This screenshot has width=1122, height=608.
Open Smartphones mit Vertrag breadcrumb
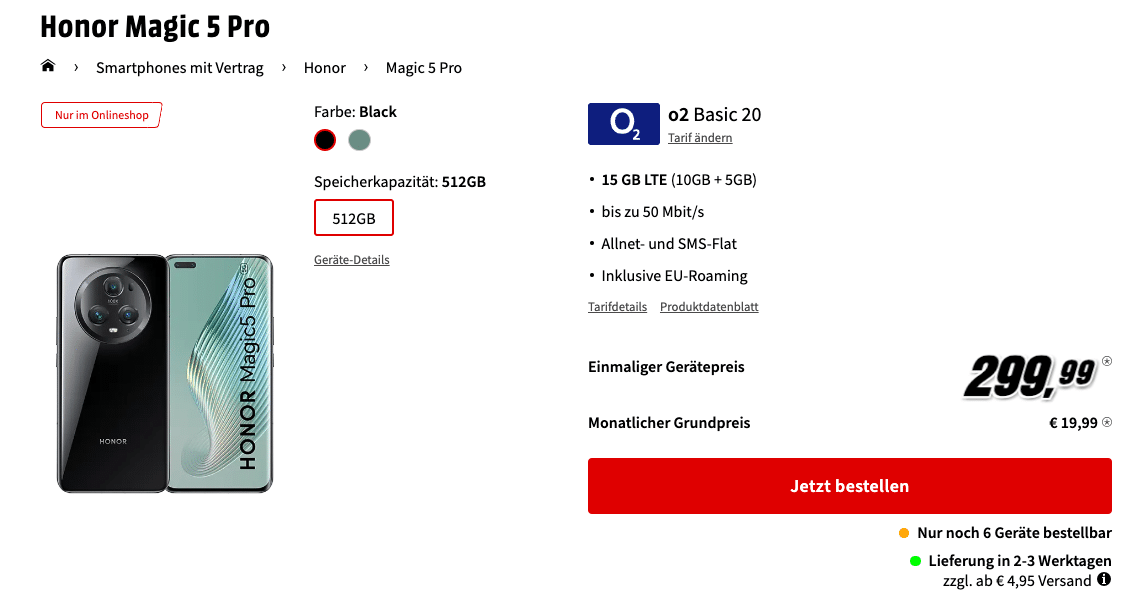click(x=180, y=68)
